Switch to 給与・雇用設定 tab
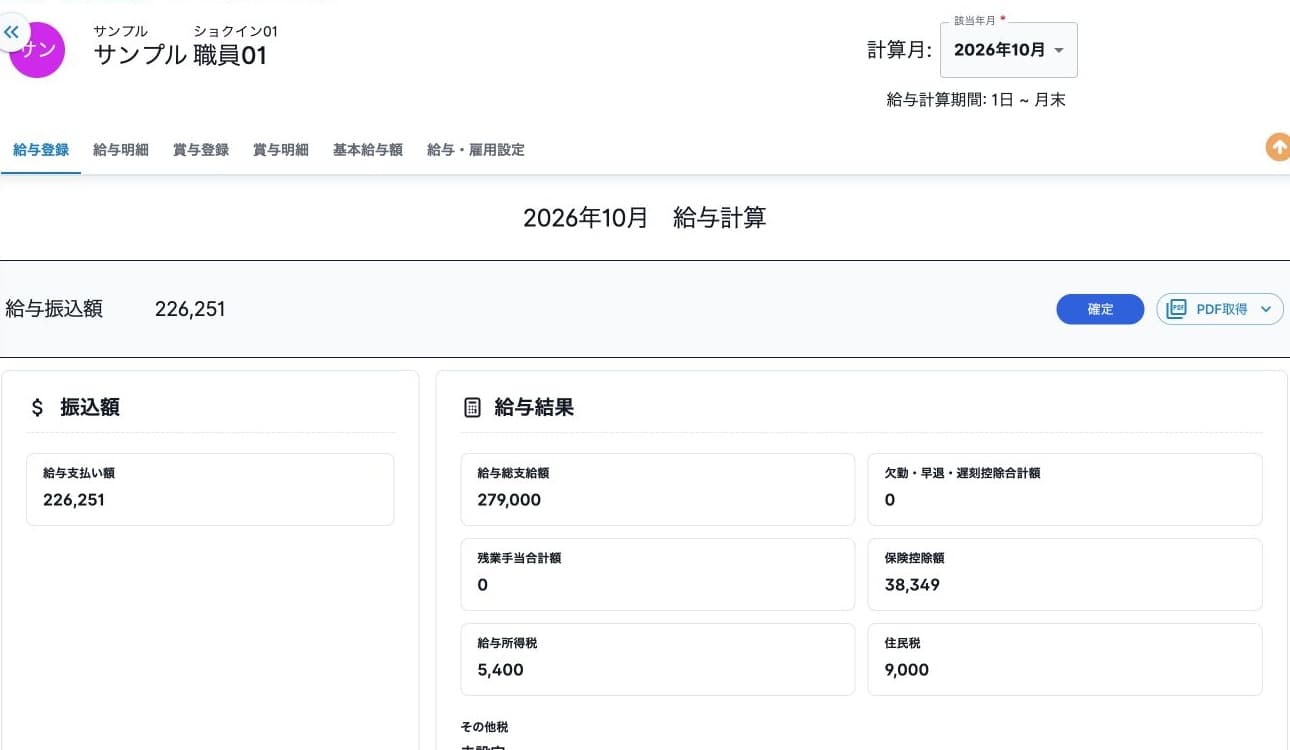The width and height of the screenshot is (1290, 750). (476, 150)
